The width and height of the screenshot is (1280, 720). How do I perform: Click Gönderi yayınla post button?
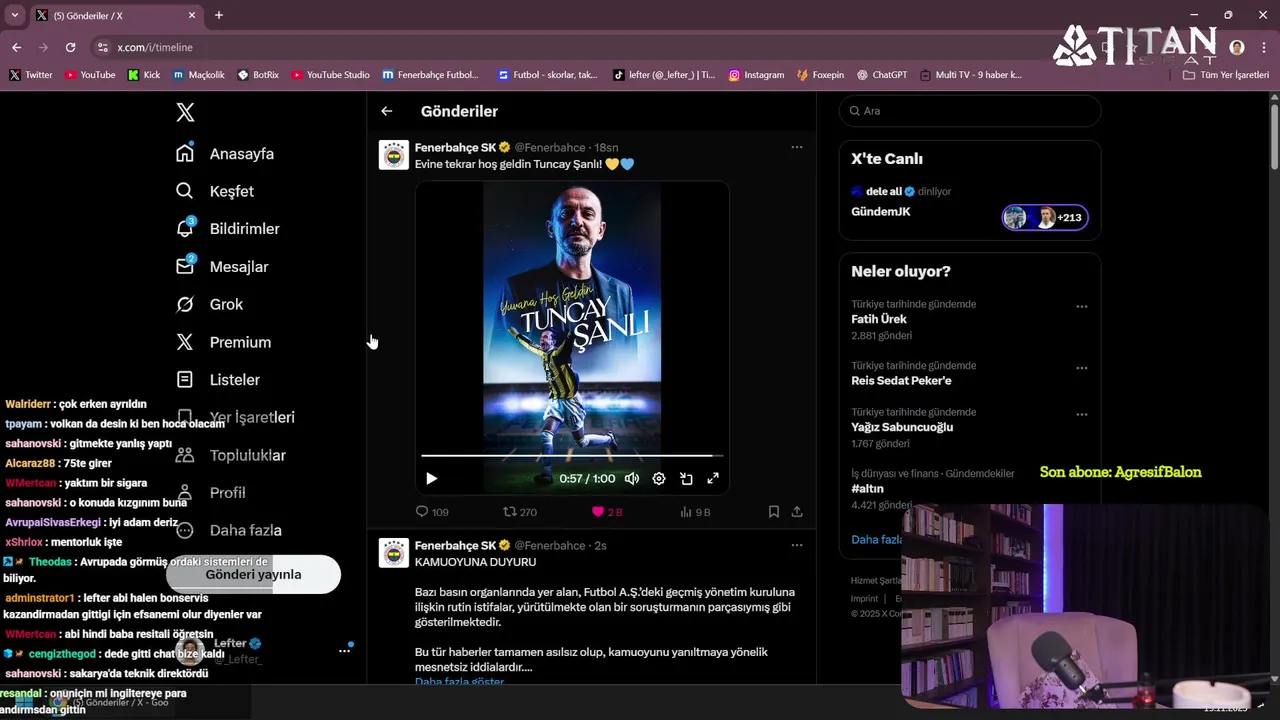(x=253, y=575)
